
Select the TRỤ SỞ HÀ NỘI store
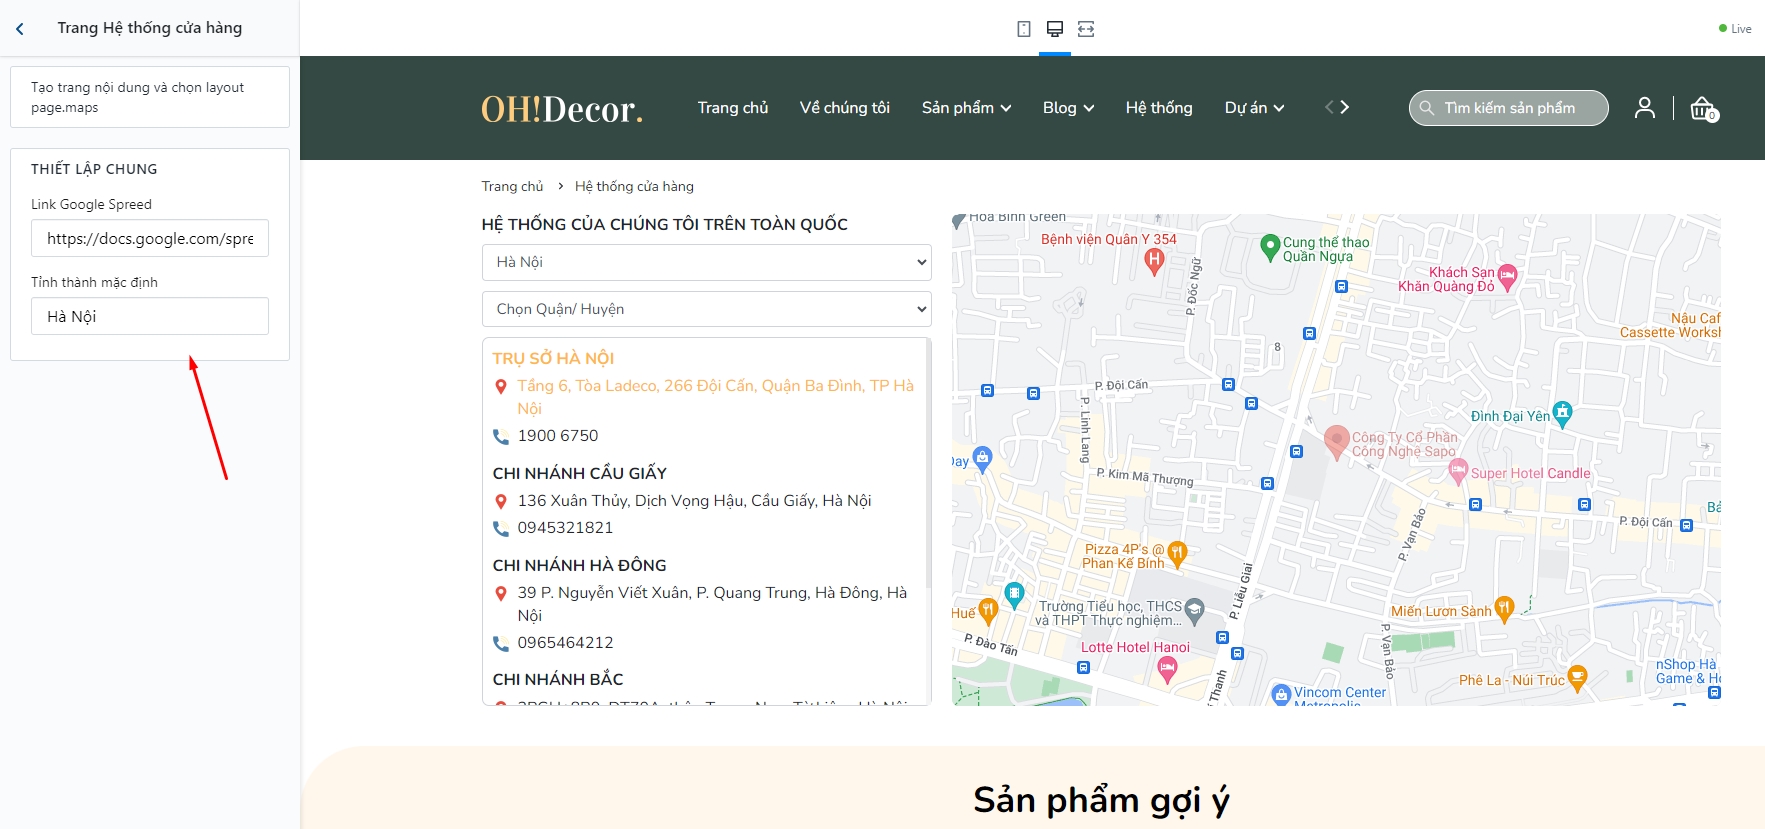point(553,358)
